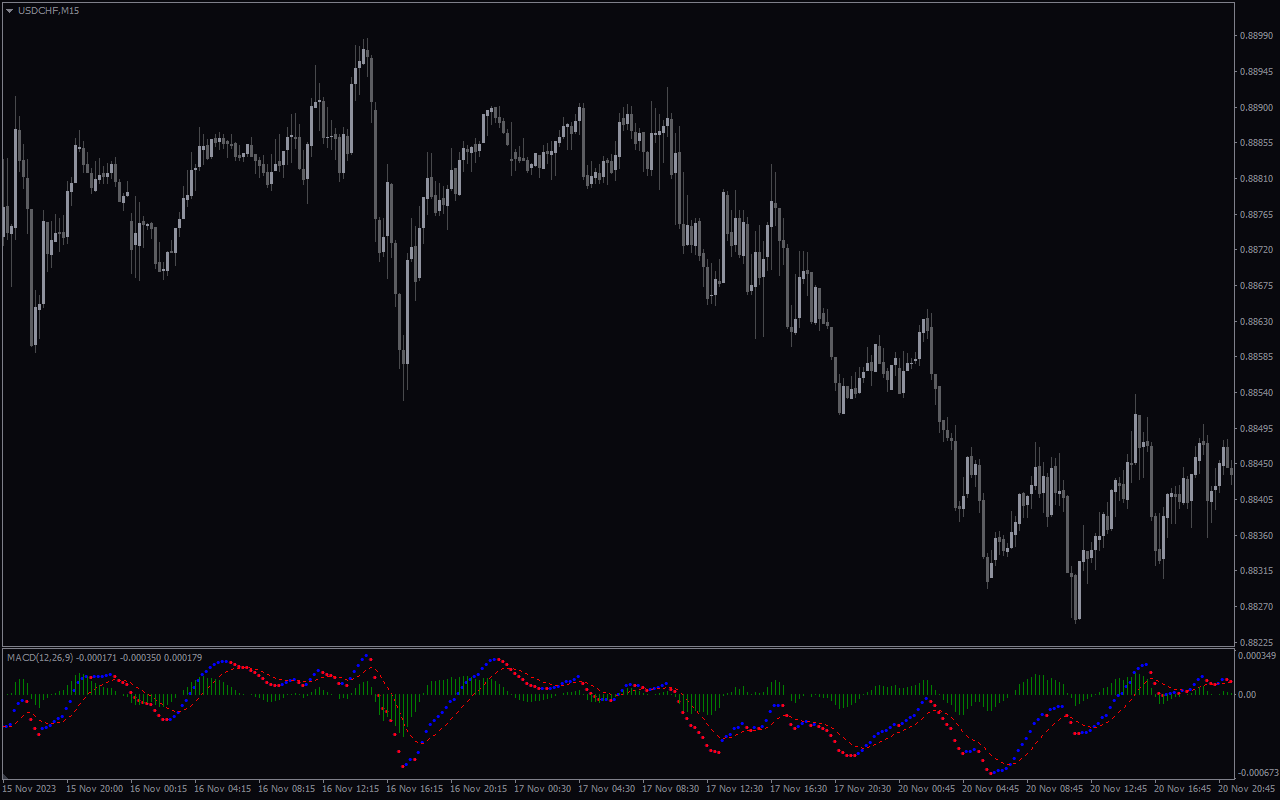The height and width of the screenshot is (800, 1280).
Task: Click price level 0.88810 on the scale
Action: (x=1257, y=179)
